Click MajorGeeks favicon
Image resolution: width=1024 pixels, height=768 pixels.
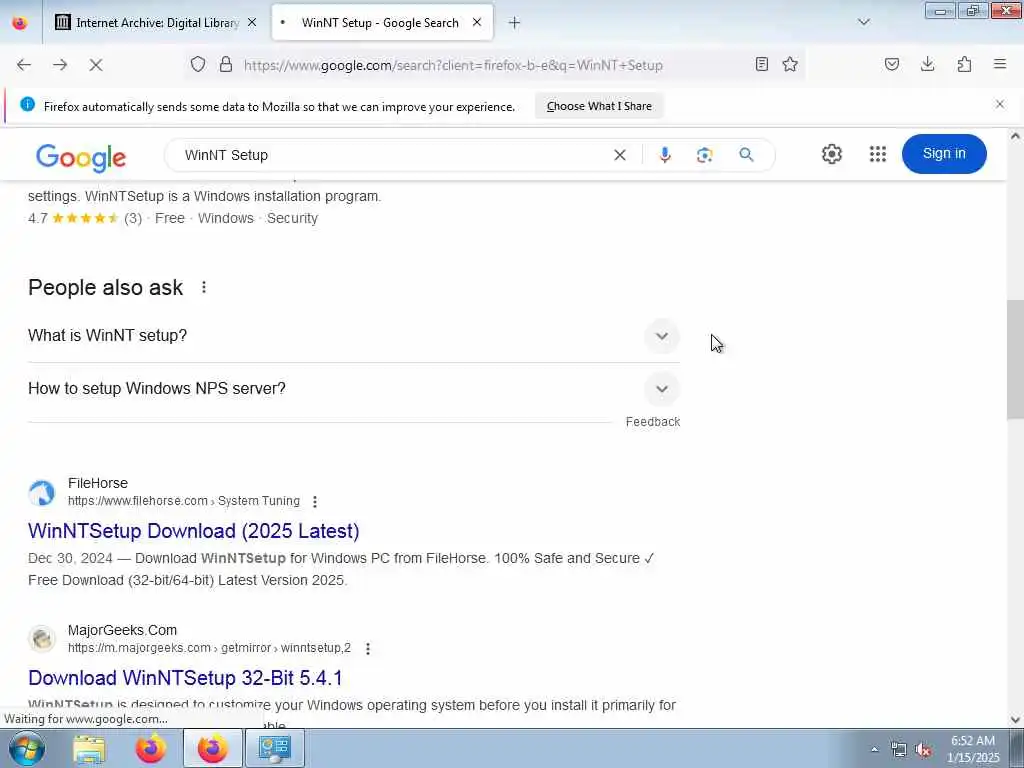(x=42, y=639)
